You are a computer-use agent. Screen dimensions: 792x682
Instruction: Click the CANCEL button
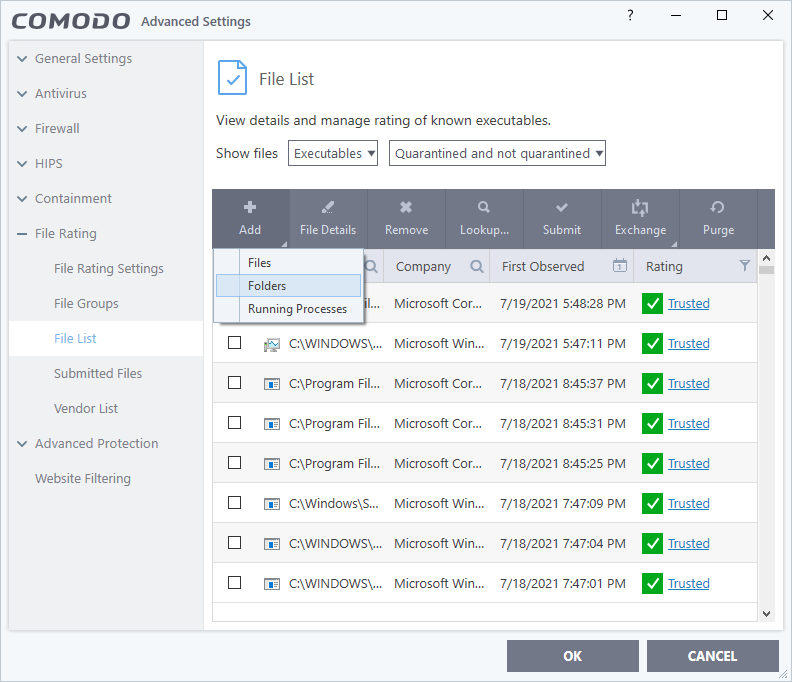coord(712,656)
